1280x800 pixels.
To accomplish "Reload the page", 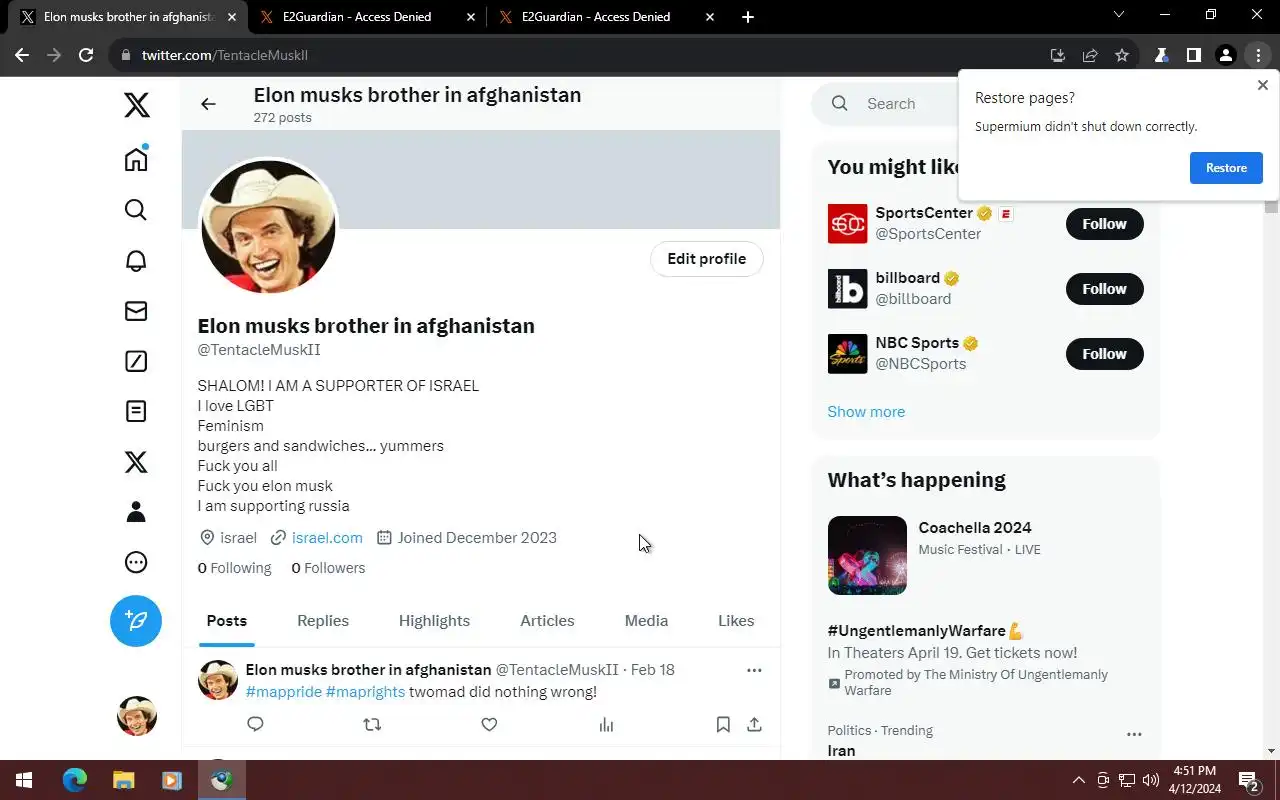I will pos(86,55).
